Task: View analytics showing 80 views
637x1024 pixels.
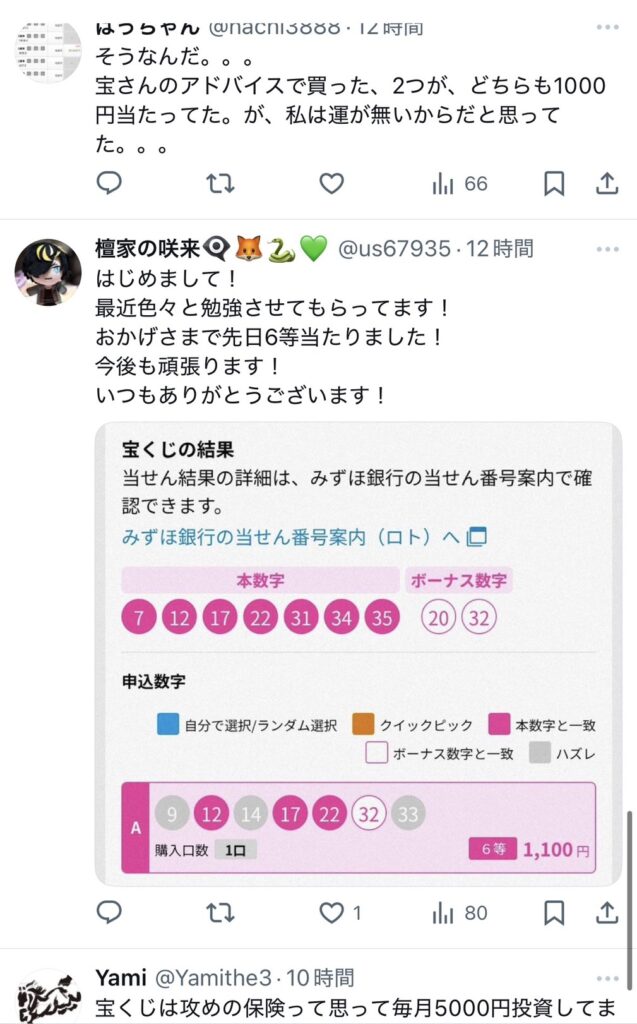Action: coord(459,914)
